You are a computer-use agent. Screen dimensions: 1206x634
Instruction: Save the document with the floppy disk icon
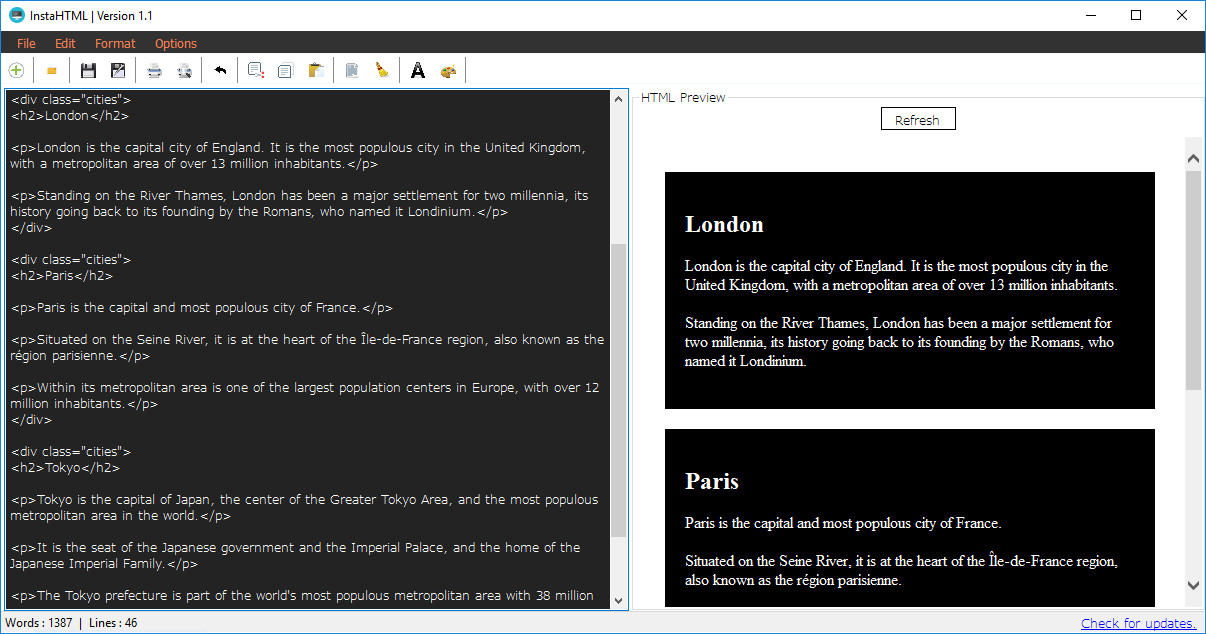(88, 70)
